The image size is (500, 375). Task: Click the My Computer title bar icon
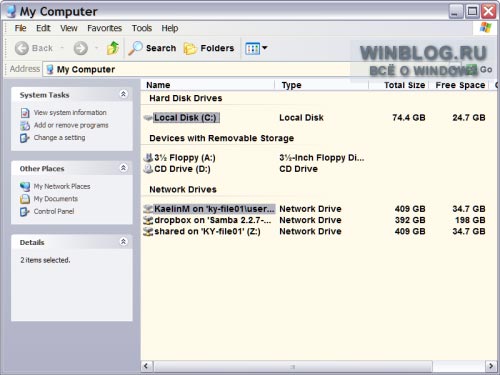tap(11, 12)
